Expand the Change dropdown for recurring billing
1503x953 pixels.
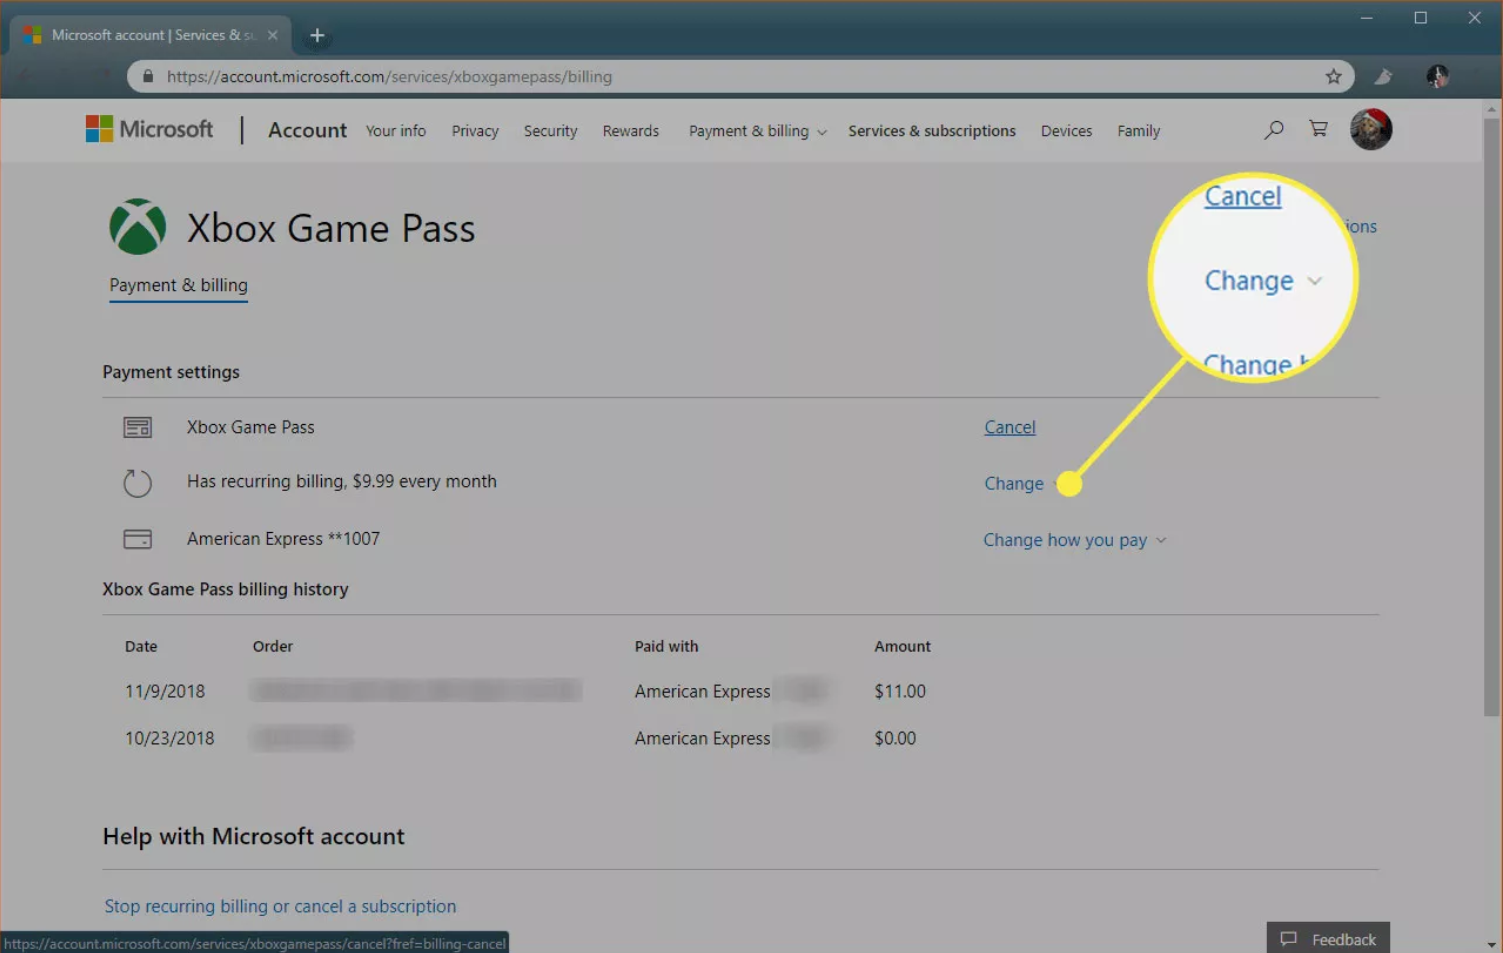[1020, 484]
